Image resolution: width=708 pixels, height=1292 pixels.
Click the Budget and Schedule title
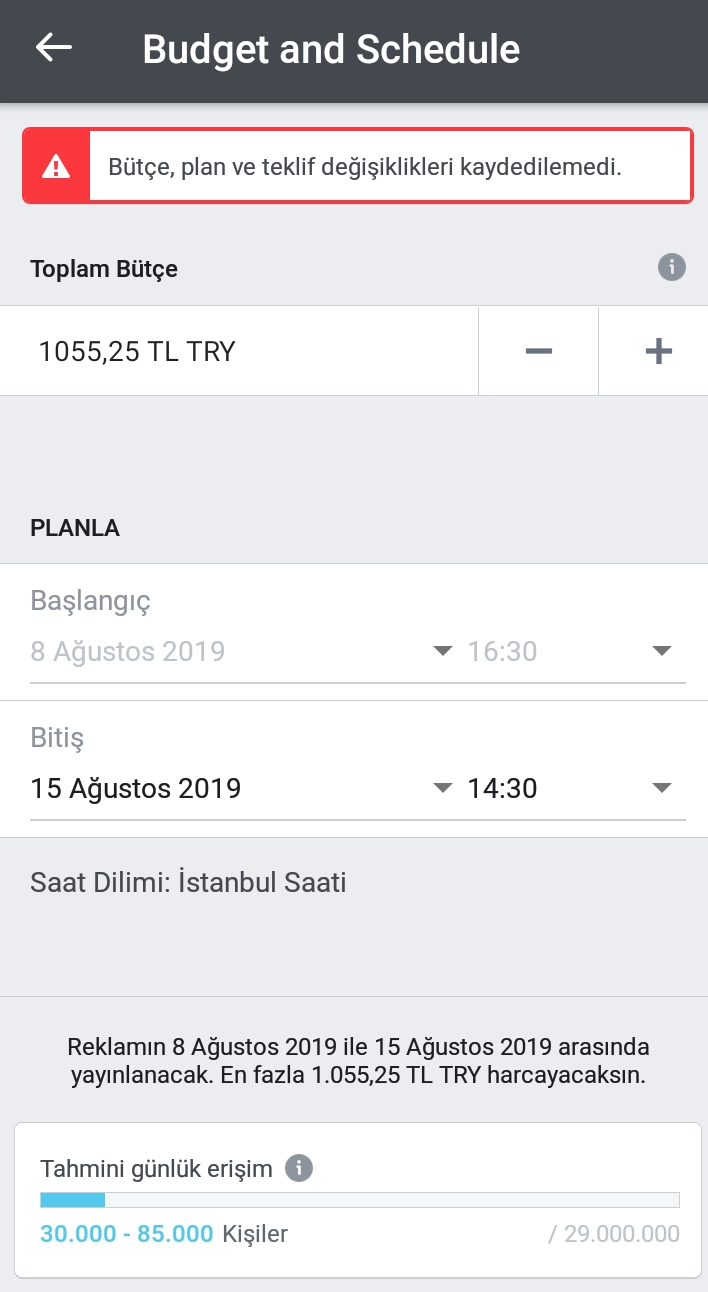coord(331,49)
